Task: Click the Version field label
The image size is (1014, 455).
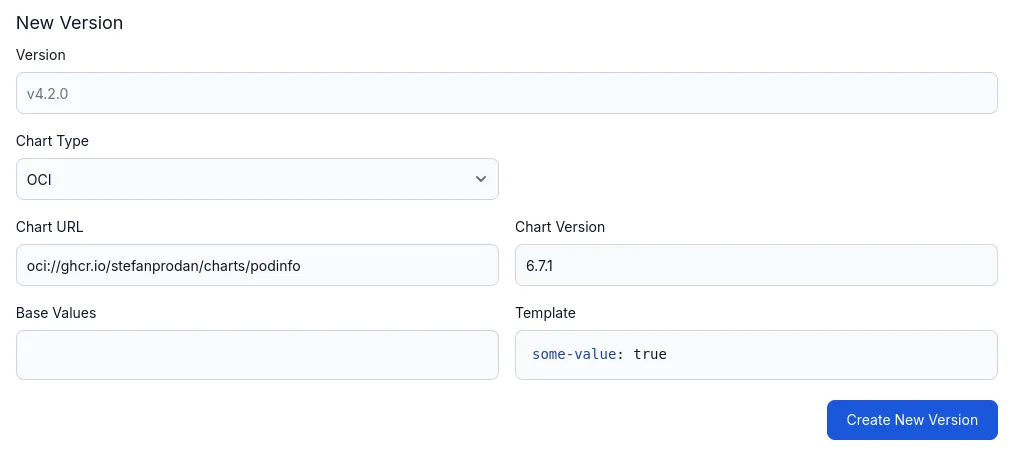Action: 41,55
